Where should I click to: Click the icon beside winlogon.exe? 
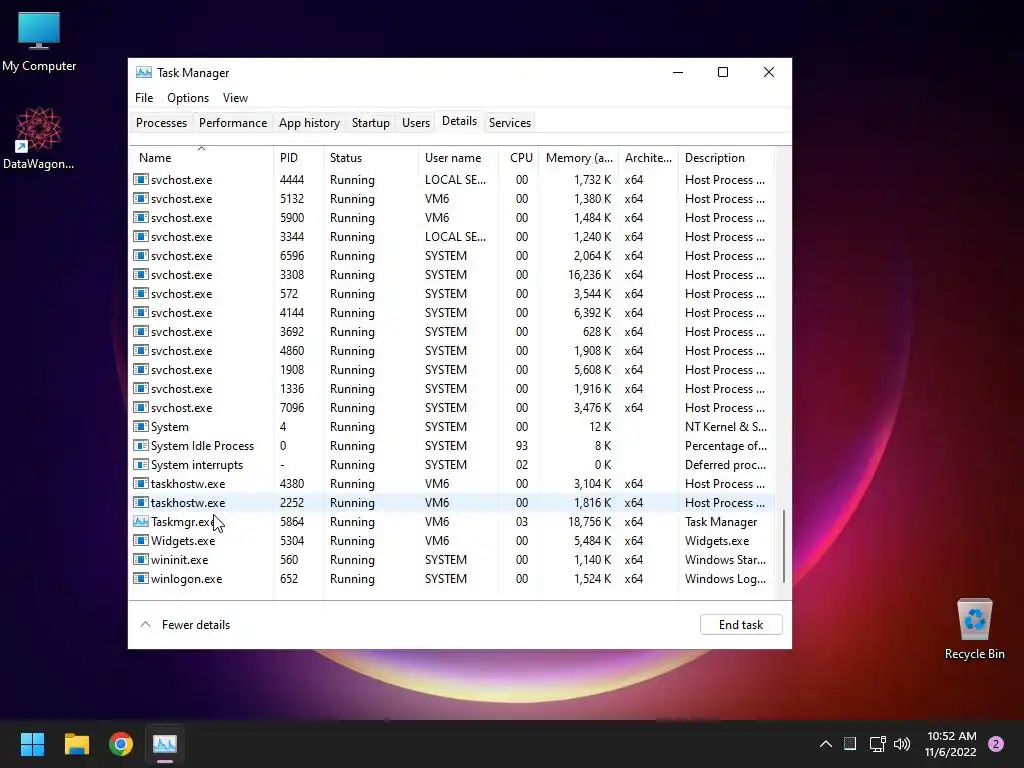click(x=140, y=579)
